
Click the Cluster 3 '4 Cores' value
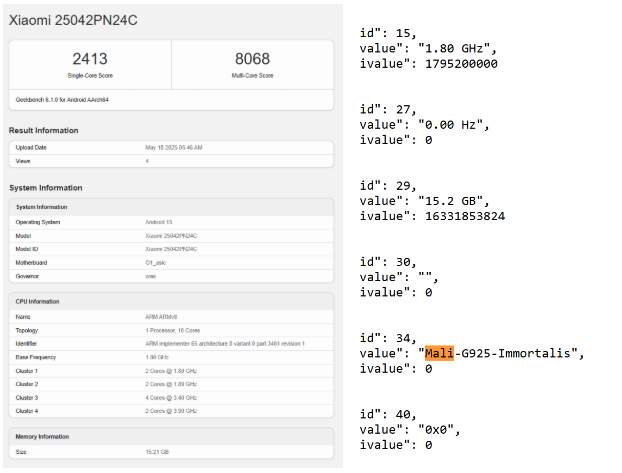(x=171, y=398)
